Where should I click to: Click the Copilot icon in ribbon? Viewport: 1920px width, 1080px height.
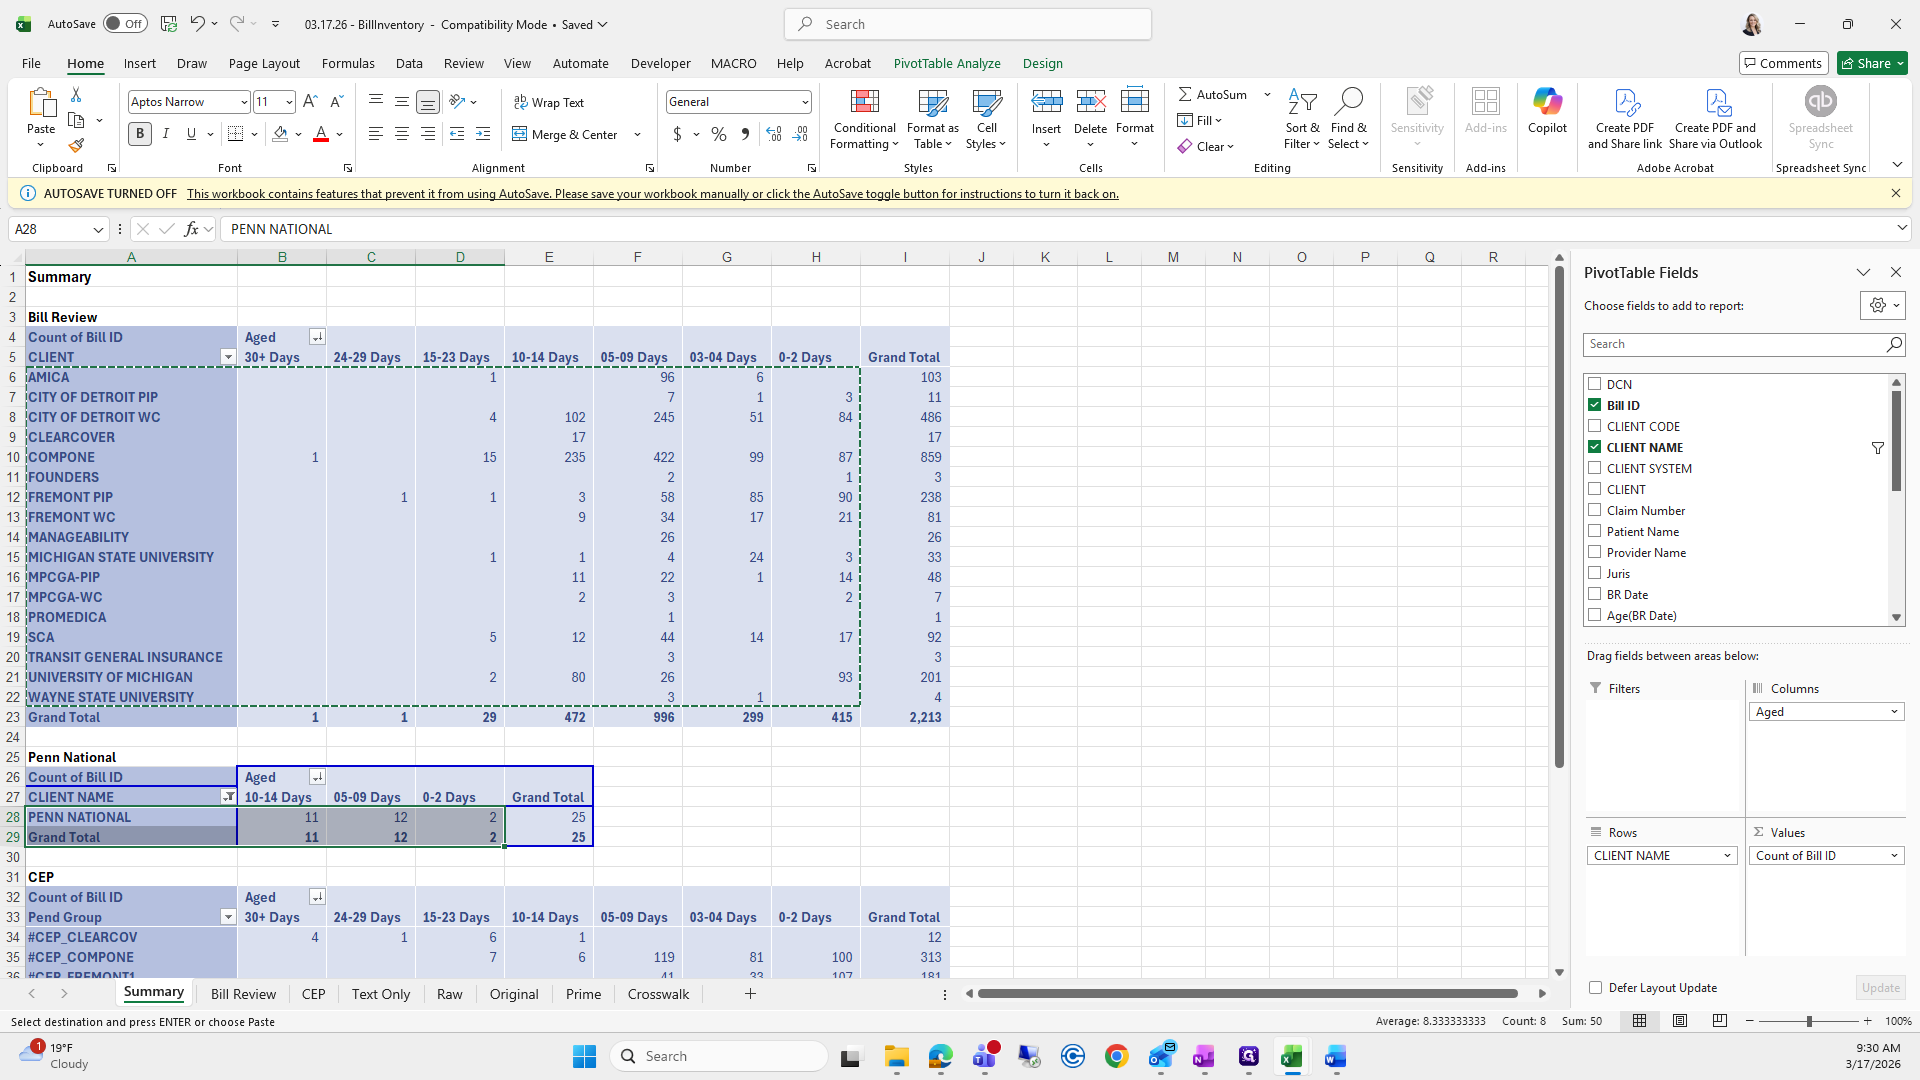coord(1547,102)
